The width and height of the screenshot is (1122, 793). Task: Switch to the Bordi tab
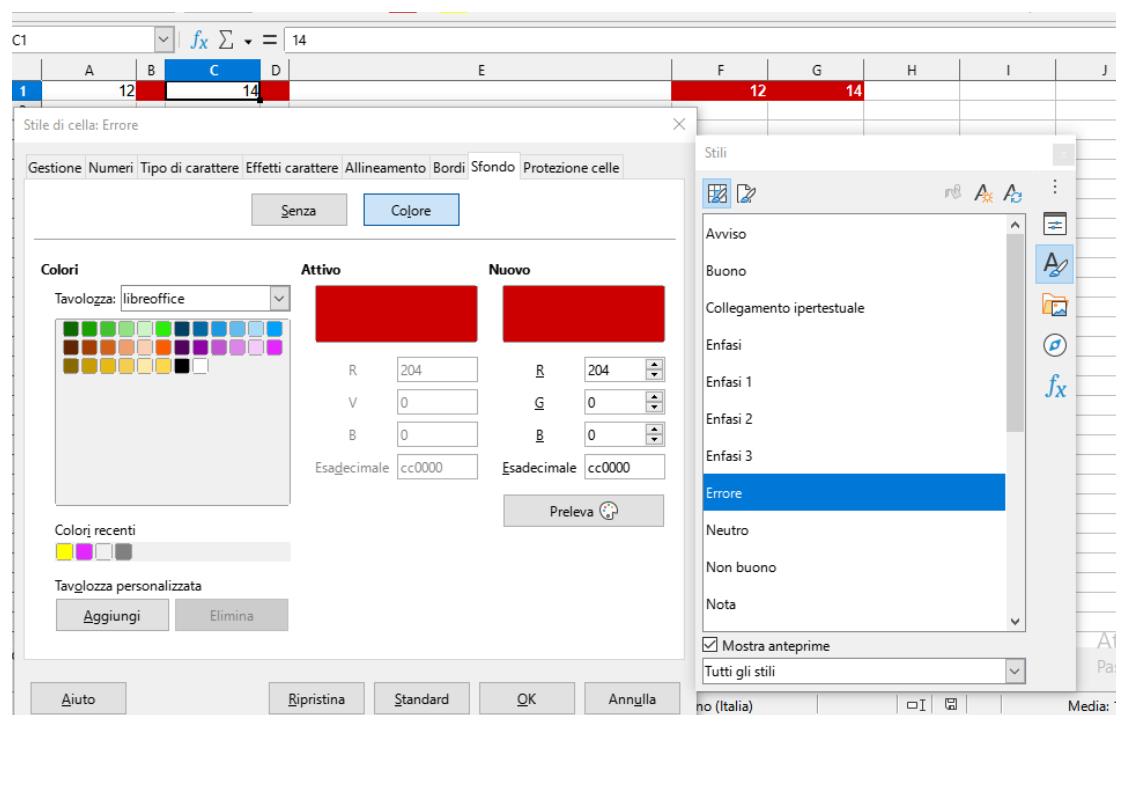coord(448,168)
